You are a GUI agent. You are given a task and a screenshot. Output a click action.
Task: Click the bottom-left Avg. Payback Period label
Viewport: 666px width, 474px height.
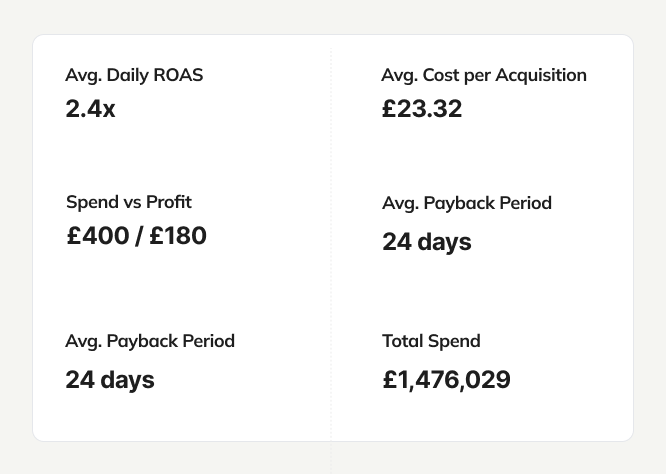(x=150, y=341)
